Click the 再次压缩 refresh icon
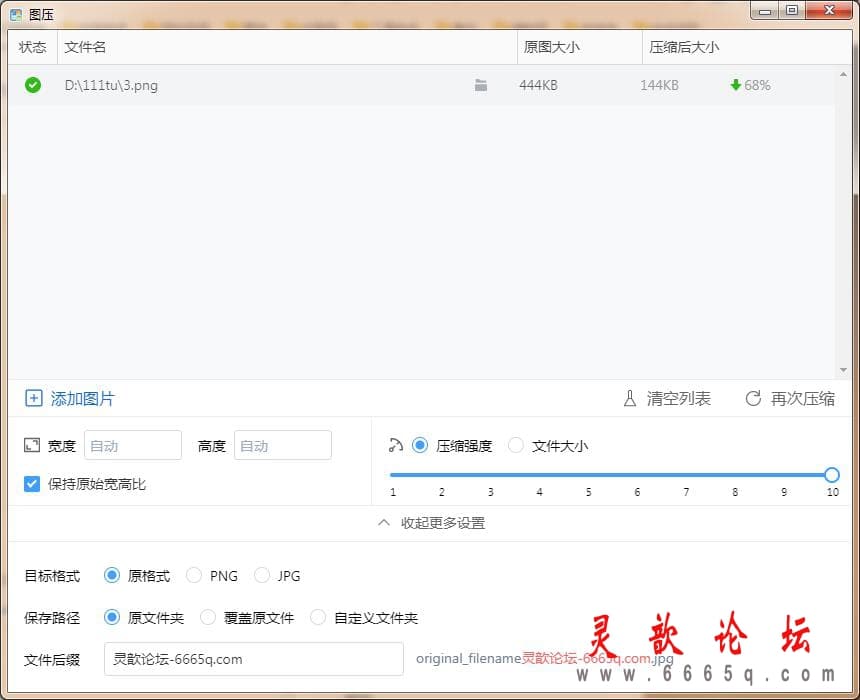The image size is (860, 700). (753, 398)
